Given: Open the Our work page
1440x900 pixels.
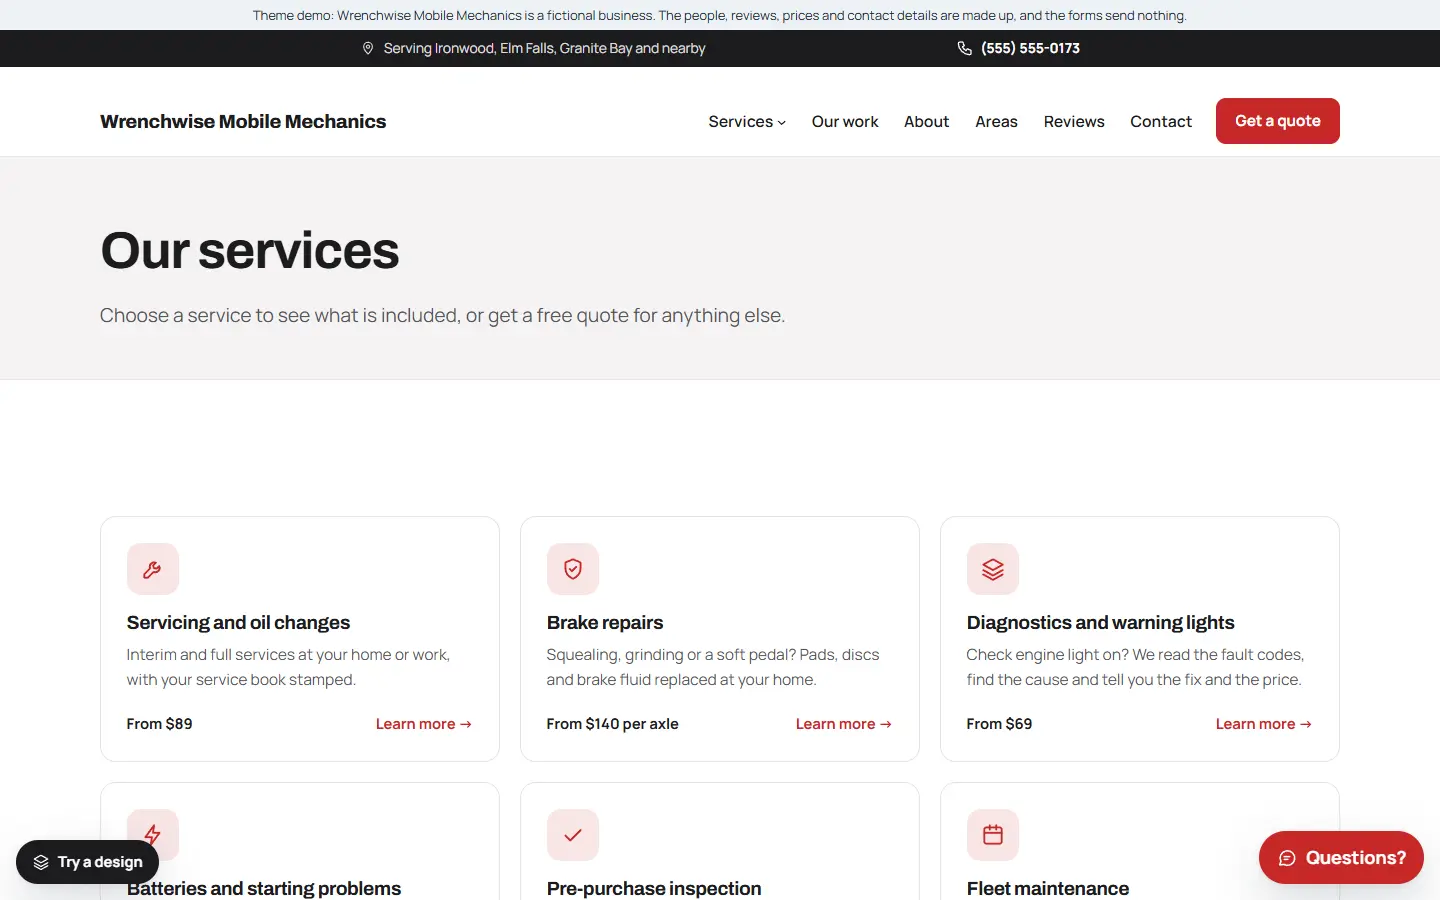Looking at the screenshot, I should click(x=845, y=121).
